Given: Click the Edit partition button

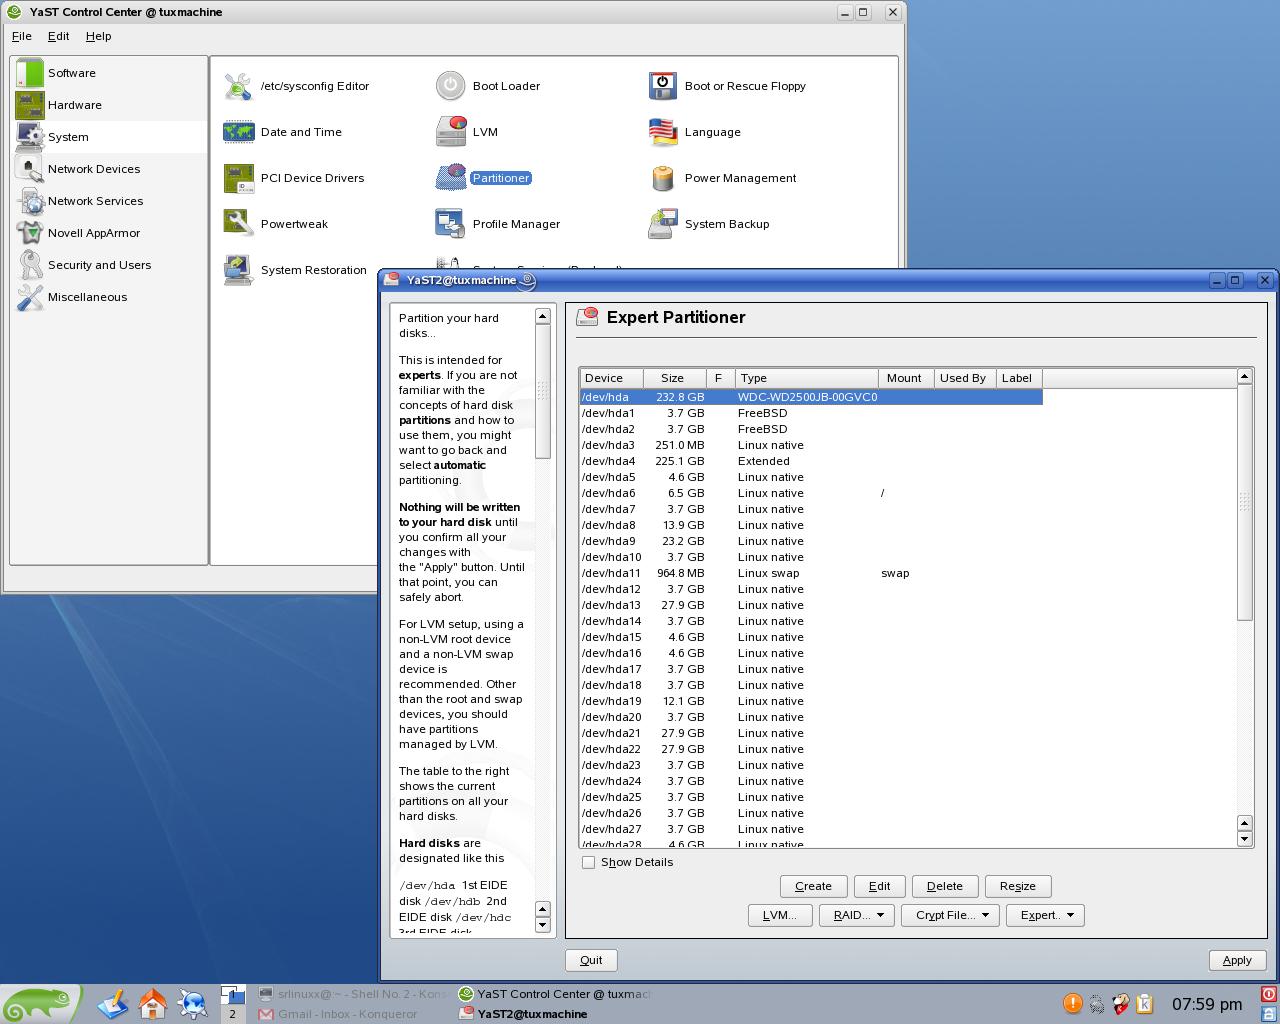Looking at the screenshot, I should click(x=880, y=886).
